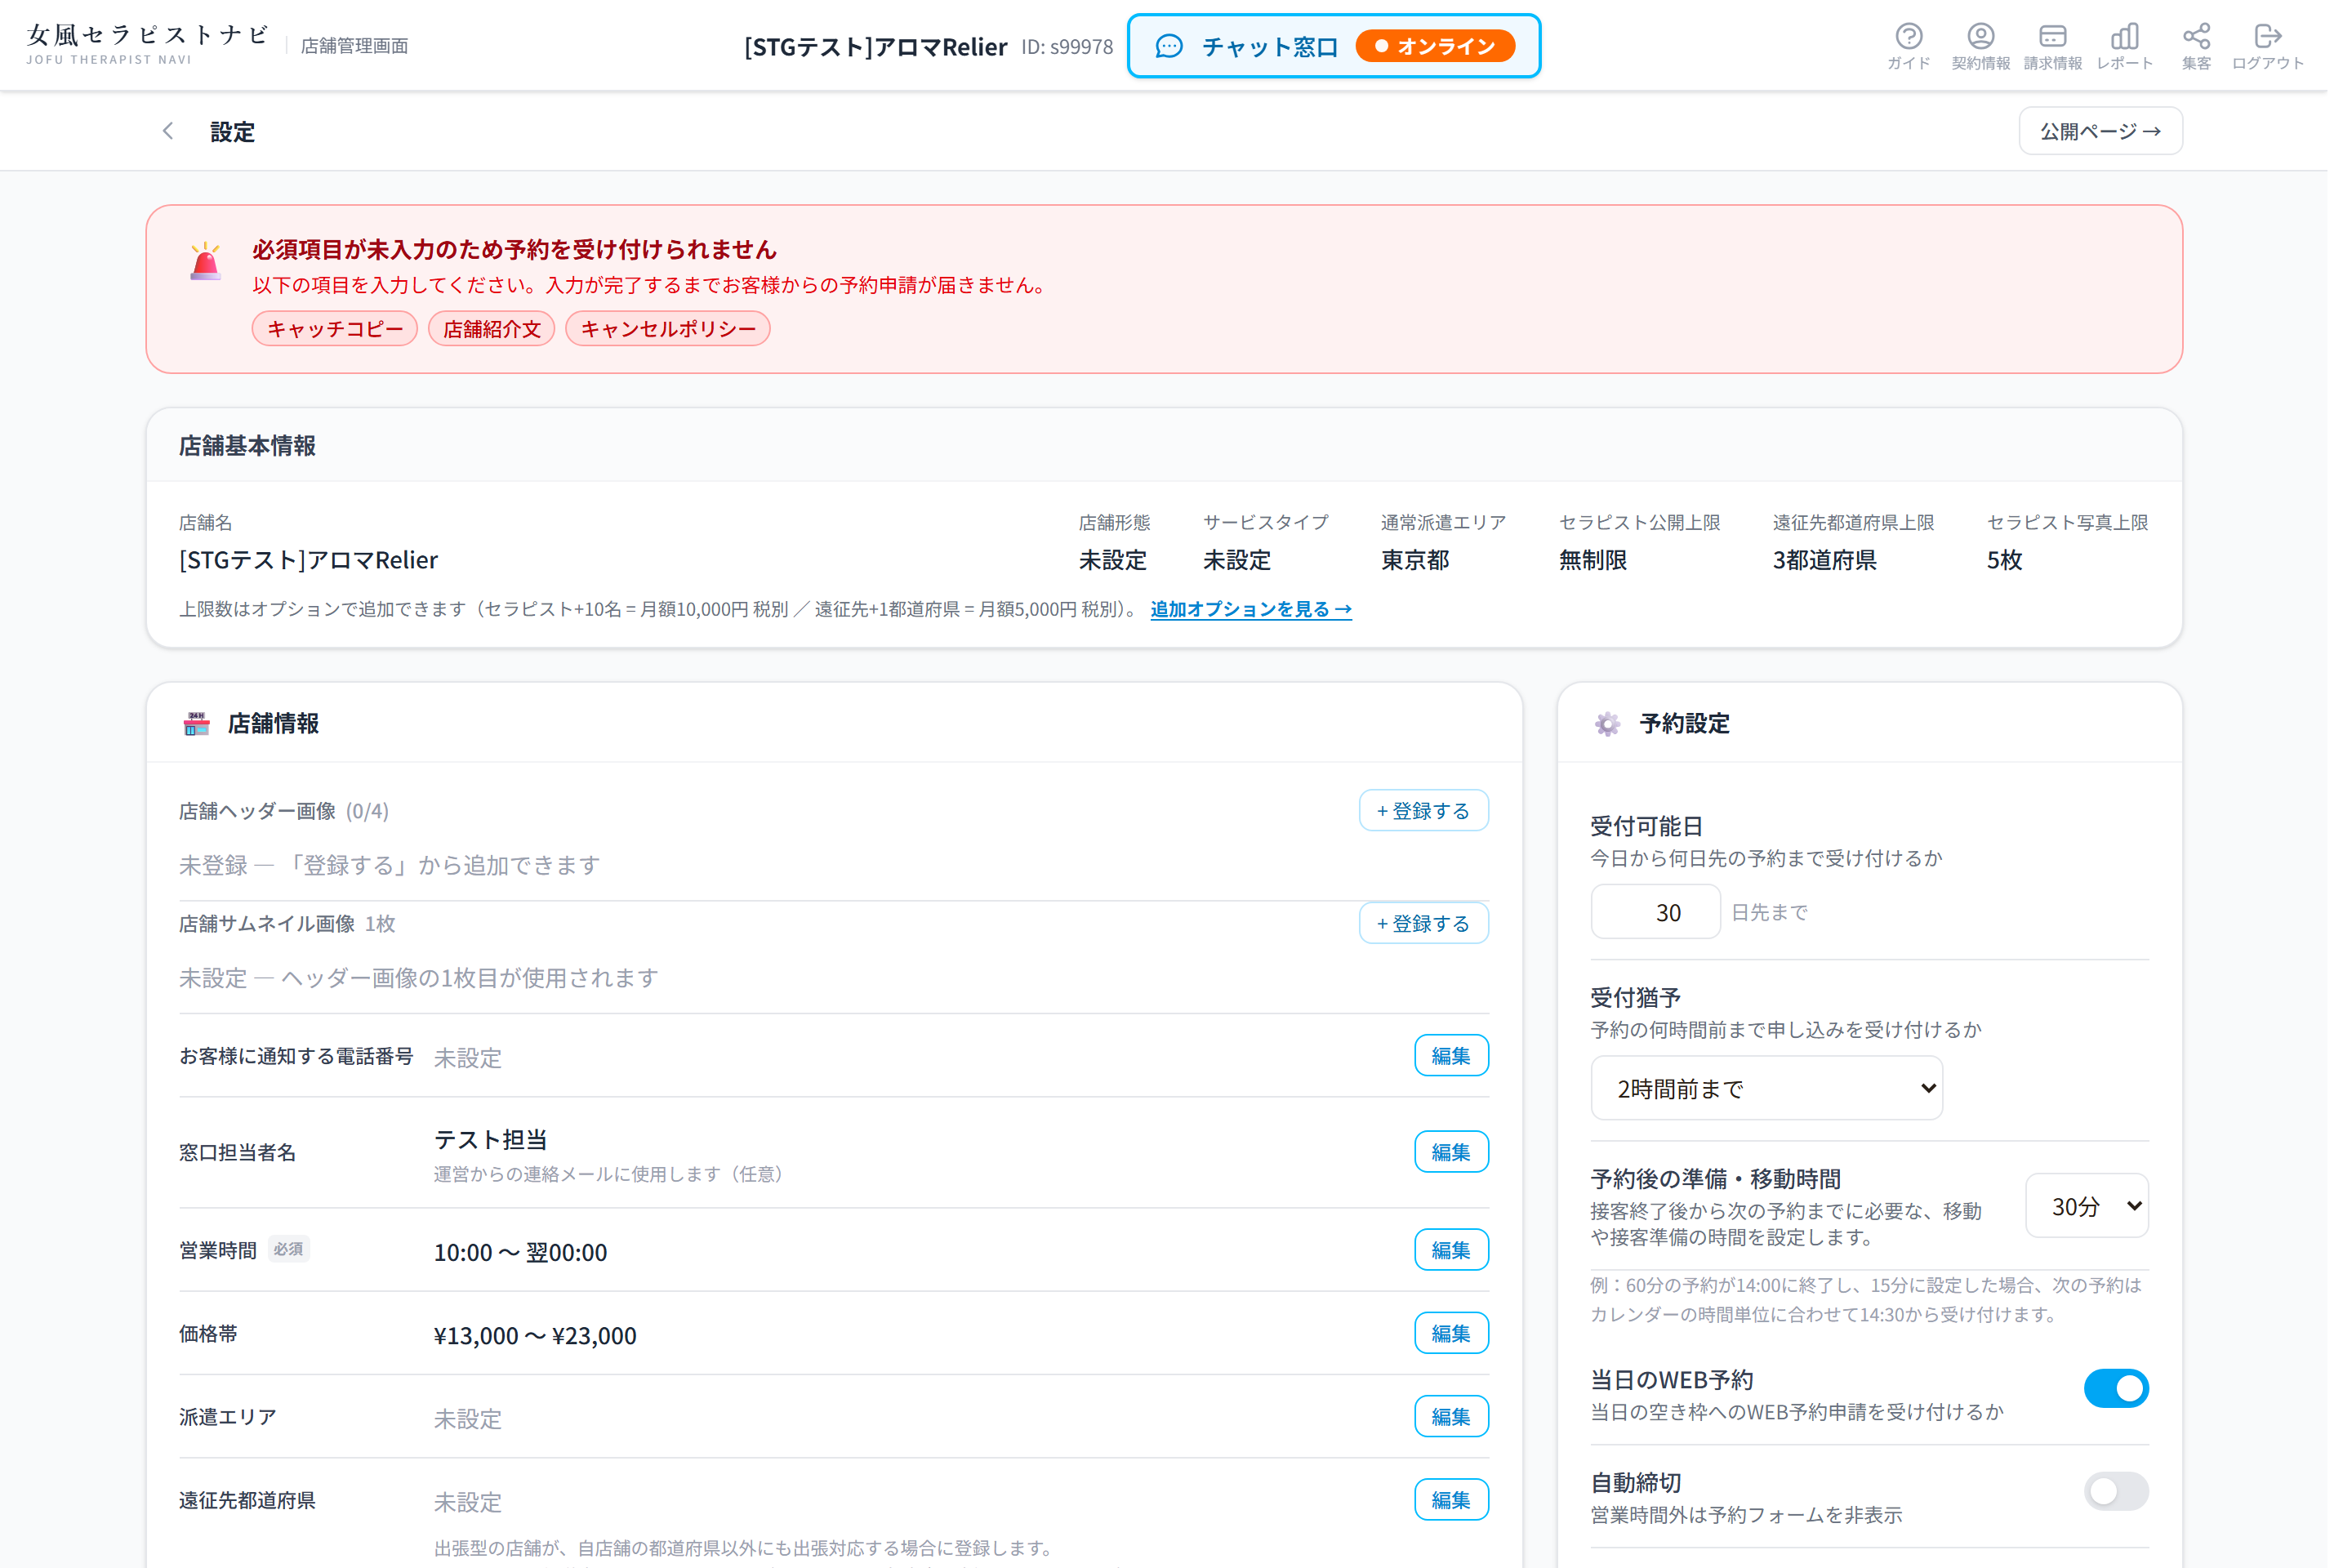Click the 無制限 therapist limit value

pos(1609,566)
